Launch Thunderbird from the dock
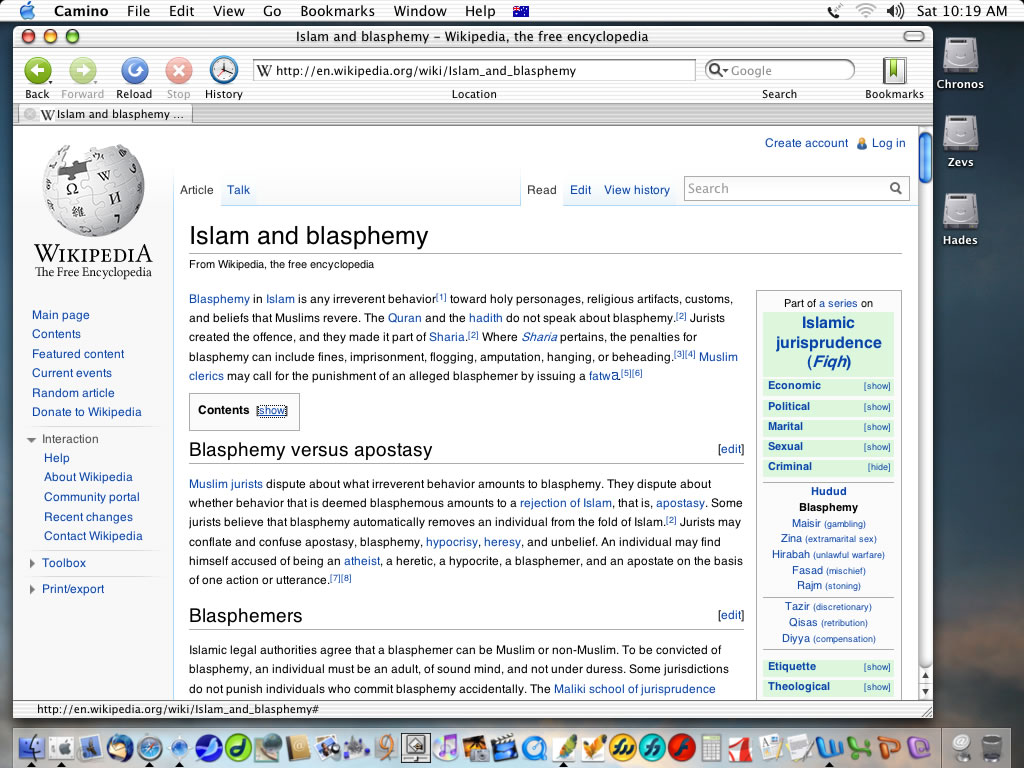 (x=120, y=747)
